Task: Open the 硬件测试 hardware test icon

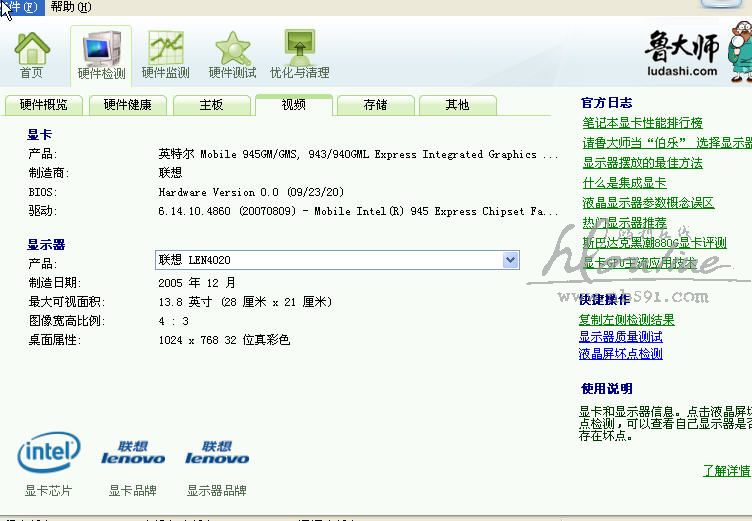Action: click(x=232, y=54)
